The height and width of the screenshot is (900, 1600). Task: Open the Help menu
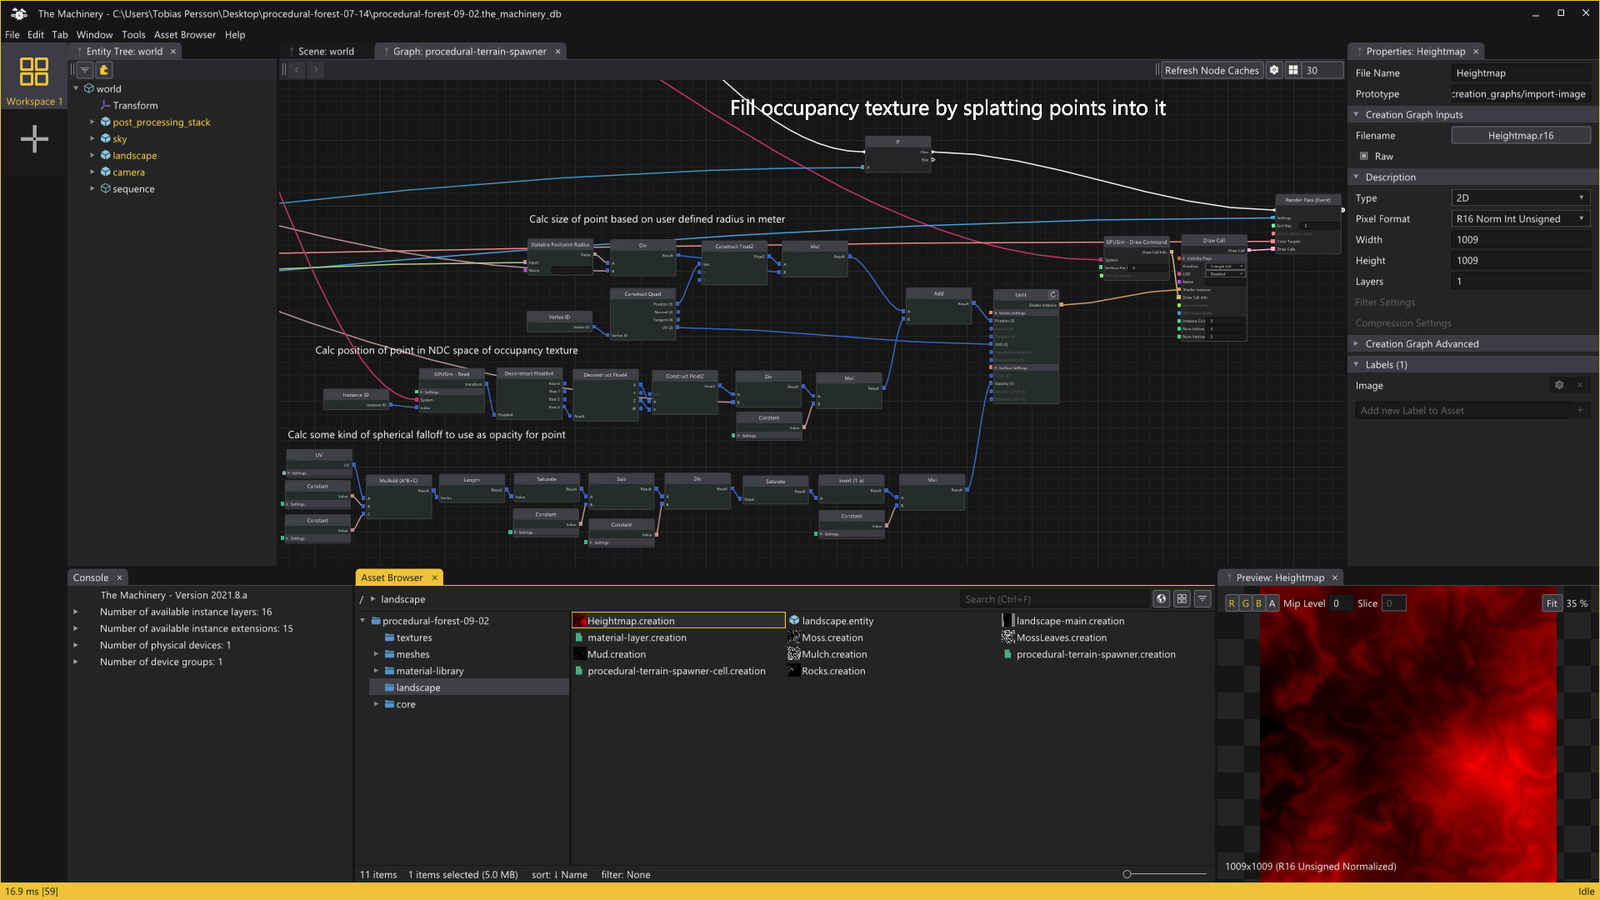pyautogui.click(x=235, y=35)
